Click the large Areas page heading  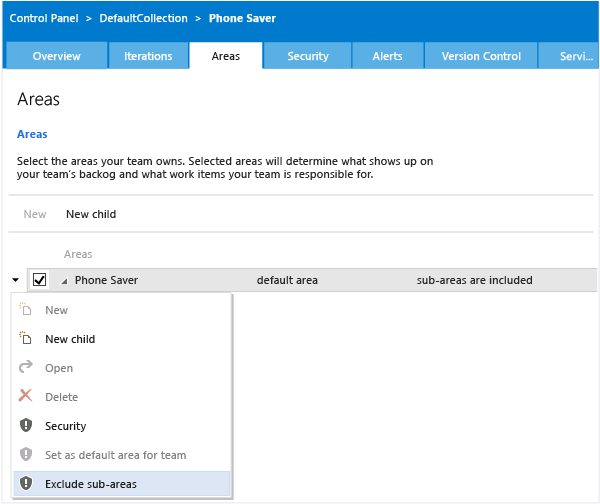(x=38, y=99)
